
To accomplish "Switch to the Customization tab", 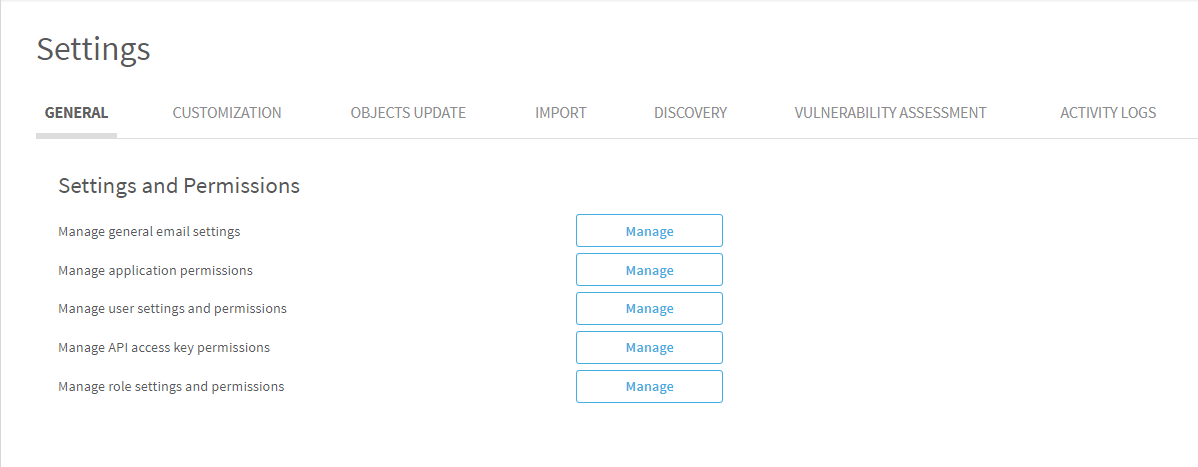I will pos(227,113).
